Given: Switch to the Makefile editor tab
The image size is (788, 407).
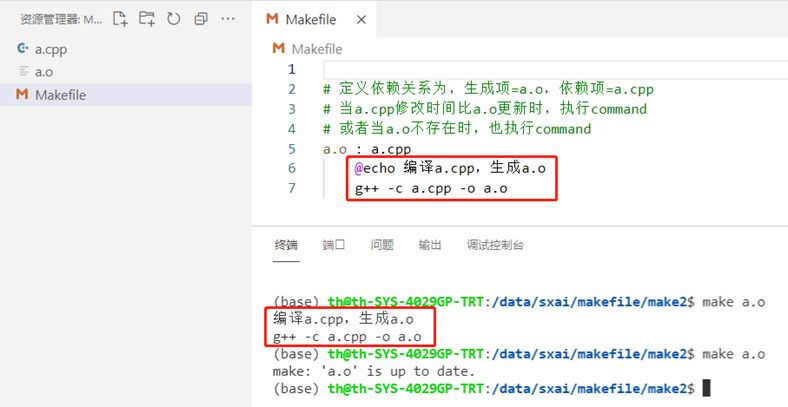Looking at the screenshot, I should click(311, 20).
